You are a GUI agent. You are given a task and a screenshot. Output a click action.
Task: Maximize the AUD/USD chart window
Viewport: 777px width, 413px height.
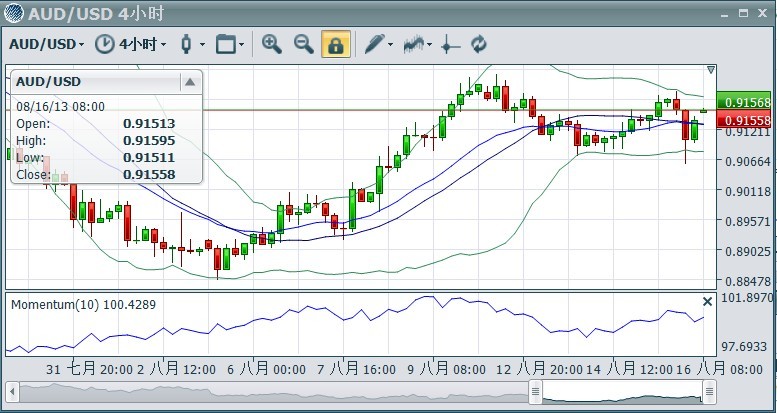[743, 13]
